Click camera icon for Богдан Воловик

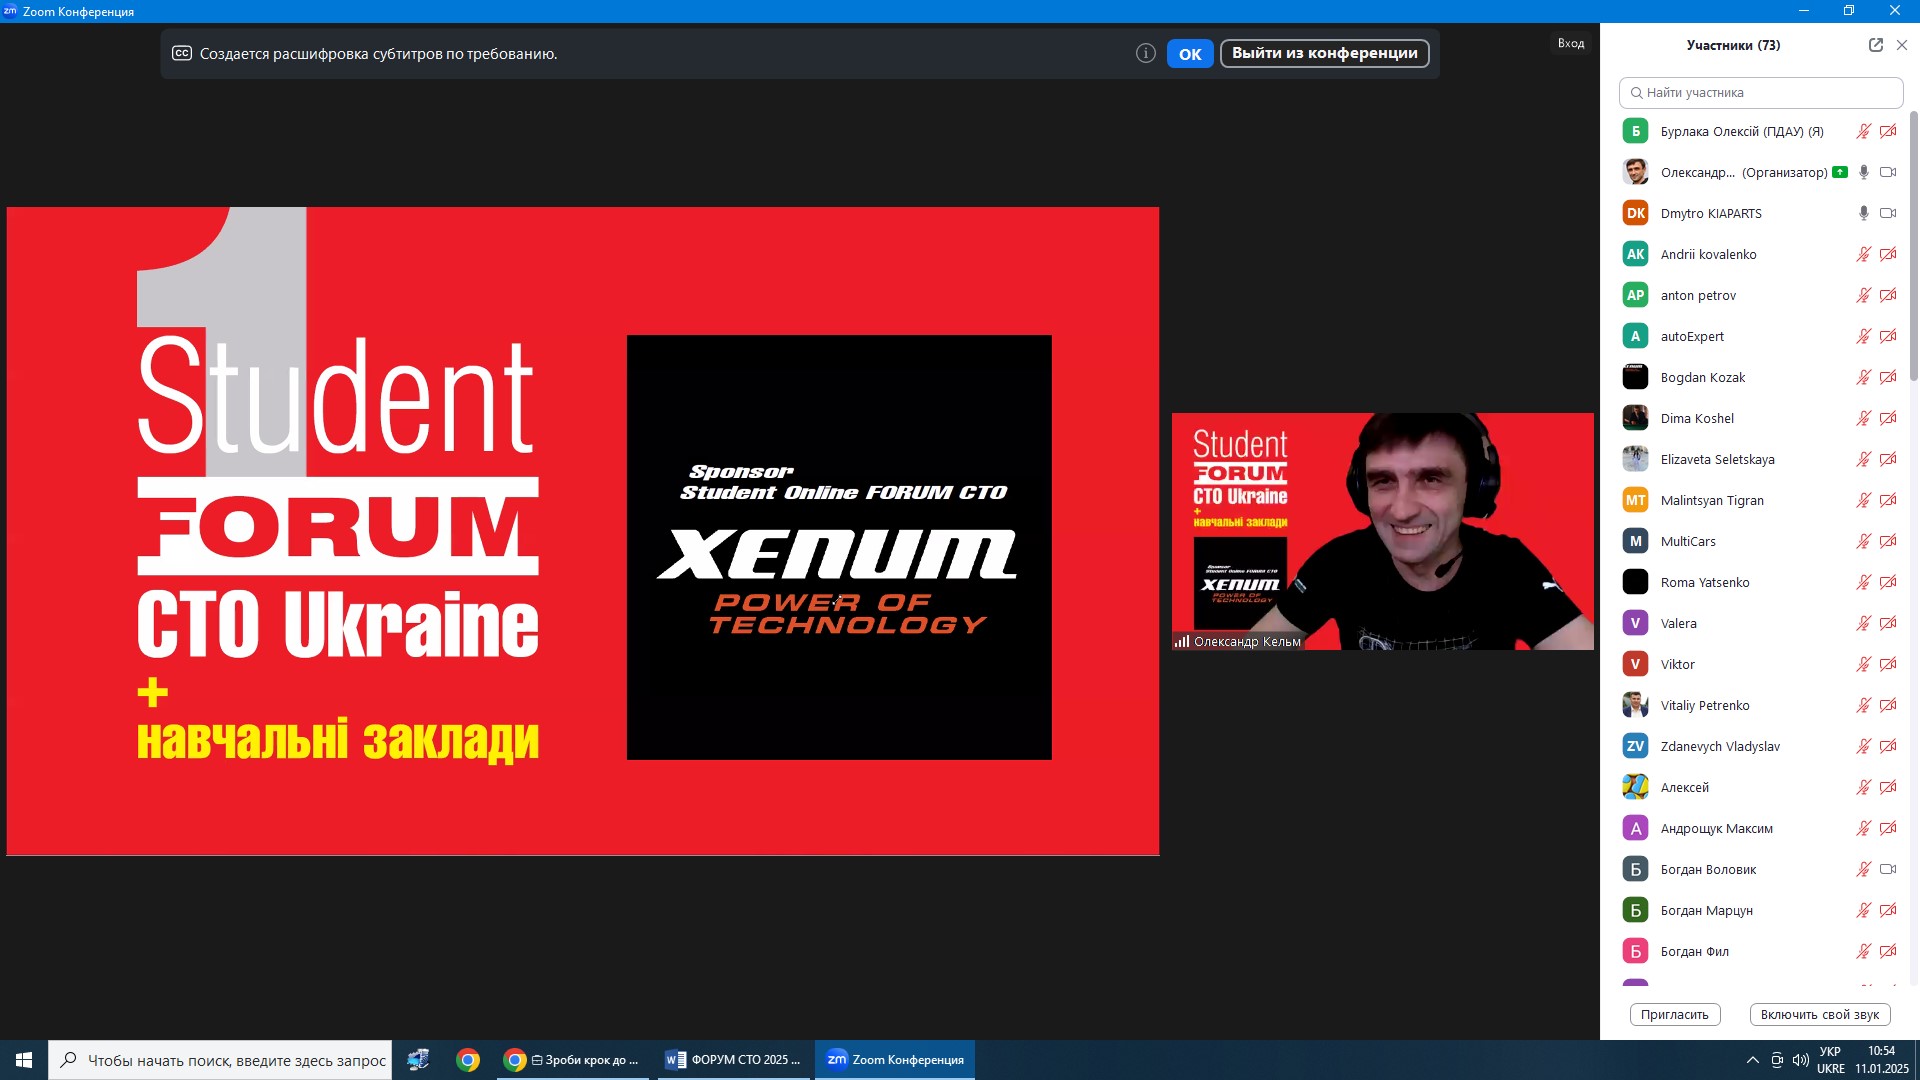click(x=1888, y=869)
